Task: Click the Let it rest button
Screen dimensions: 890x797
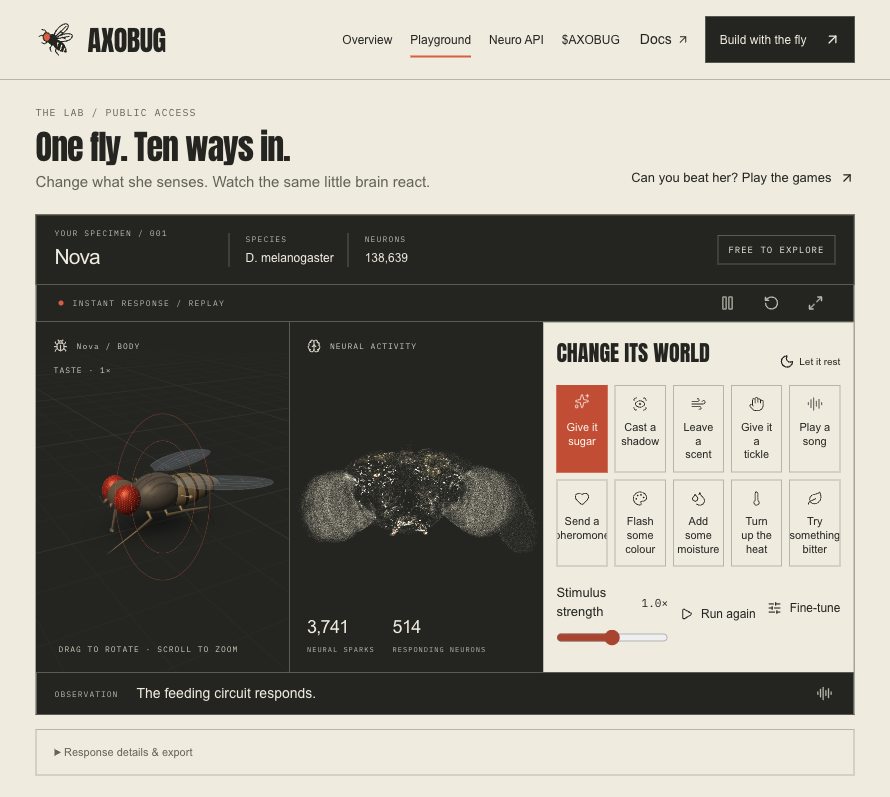Action: coord(811,362)
